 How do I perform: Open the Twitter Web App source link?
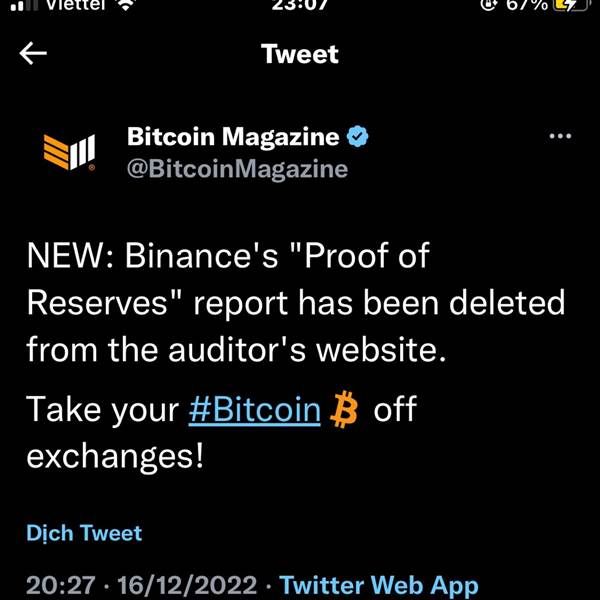379,585
